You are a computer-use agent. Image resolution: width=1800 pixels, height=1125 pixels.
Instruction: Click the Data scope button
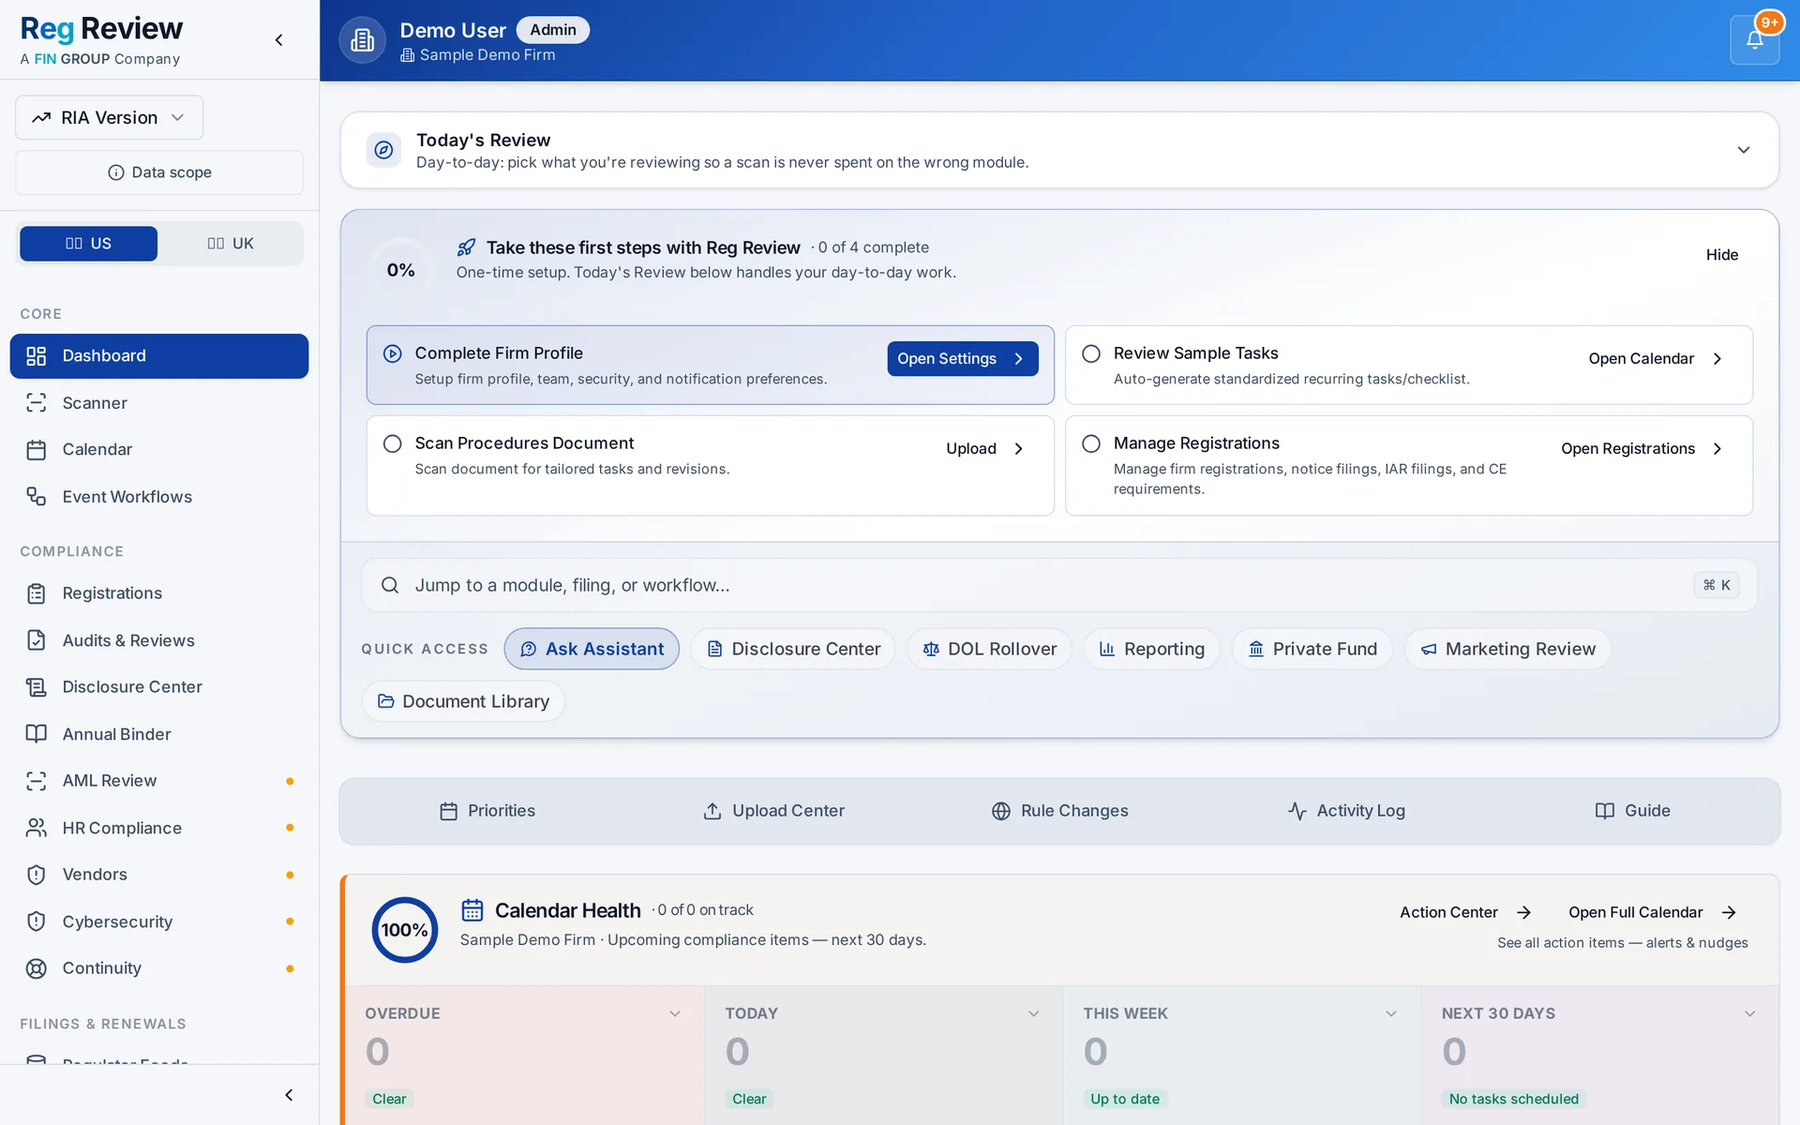(159, 172)
